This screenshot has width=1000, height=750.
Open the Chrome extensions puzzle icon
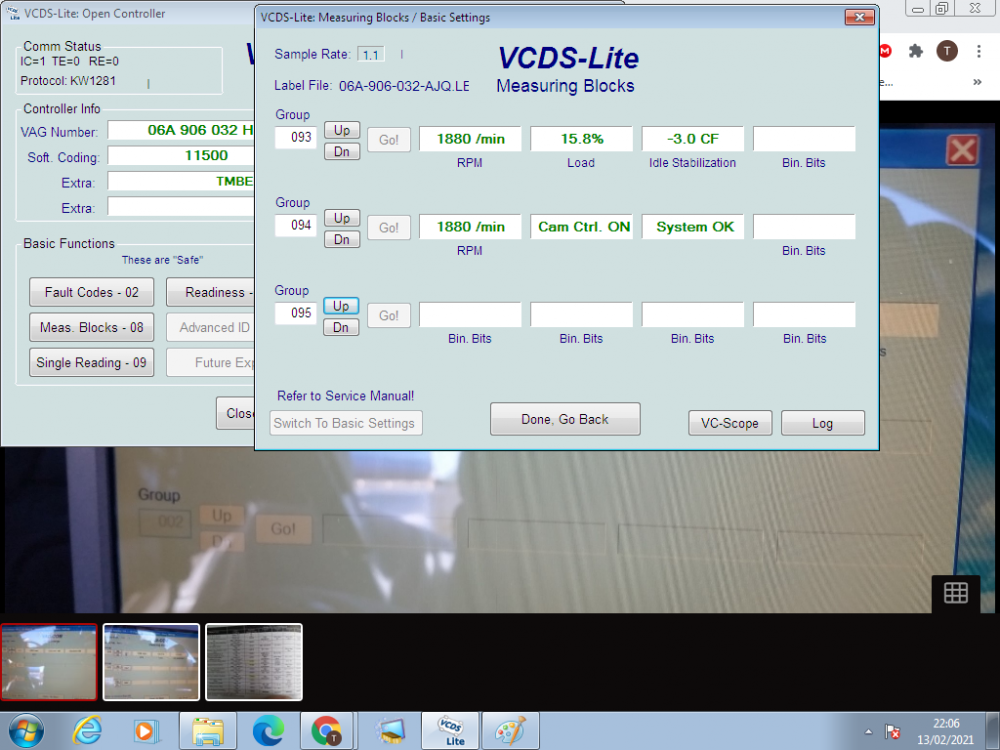[915, 51]
